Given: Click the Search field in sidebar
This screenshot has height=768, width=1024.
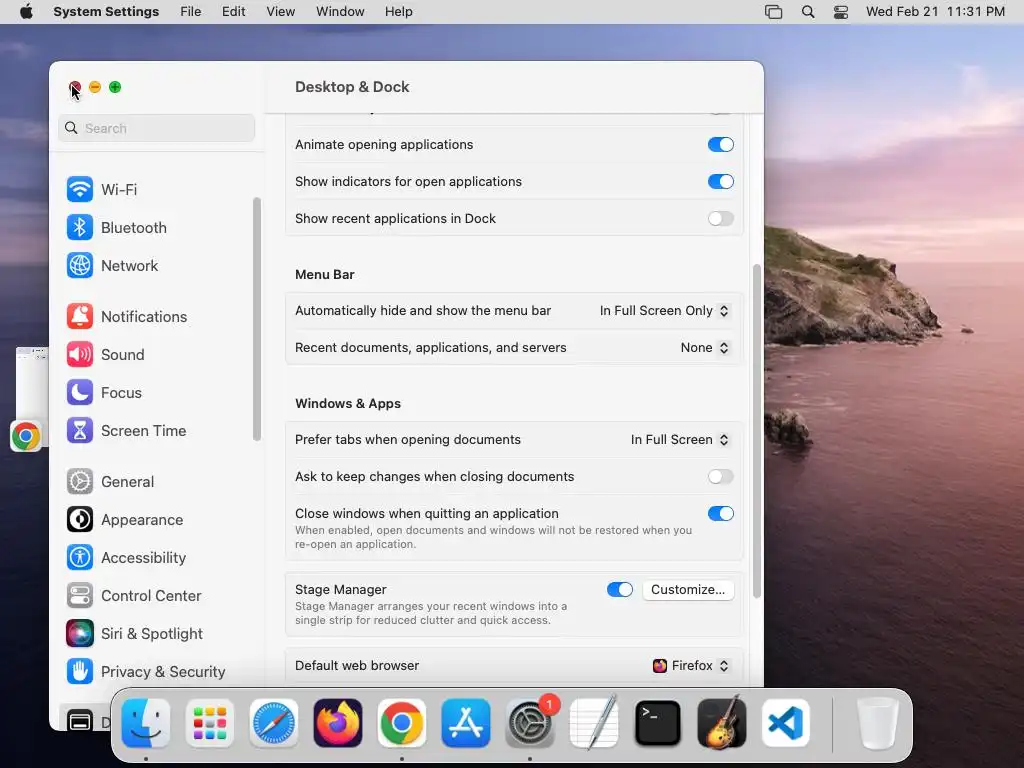Looking at the screenshot, I should tap(157, 128).
